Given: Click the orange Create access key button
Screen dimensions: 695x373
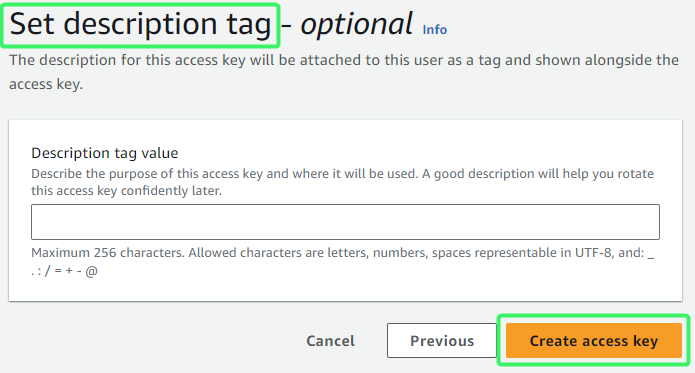Looking at the screenshot, I should [593, 340].
